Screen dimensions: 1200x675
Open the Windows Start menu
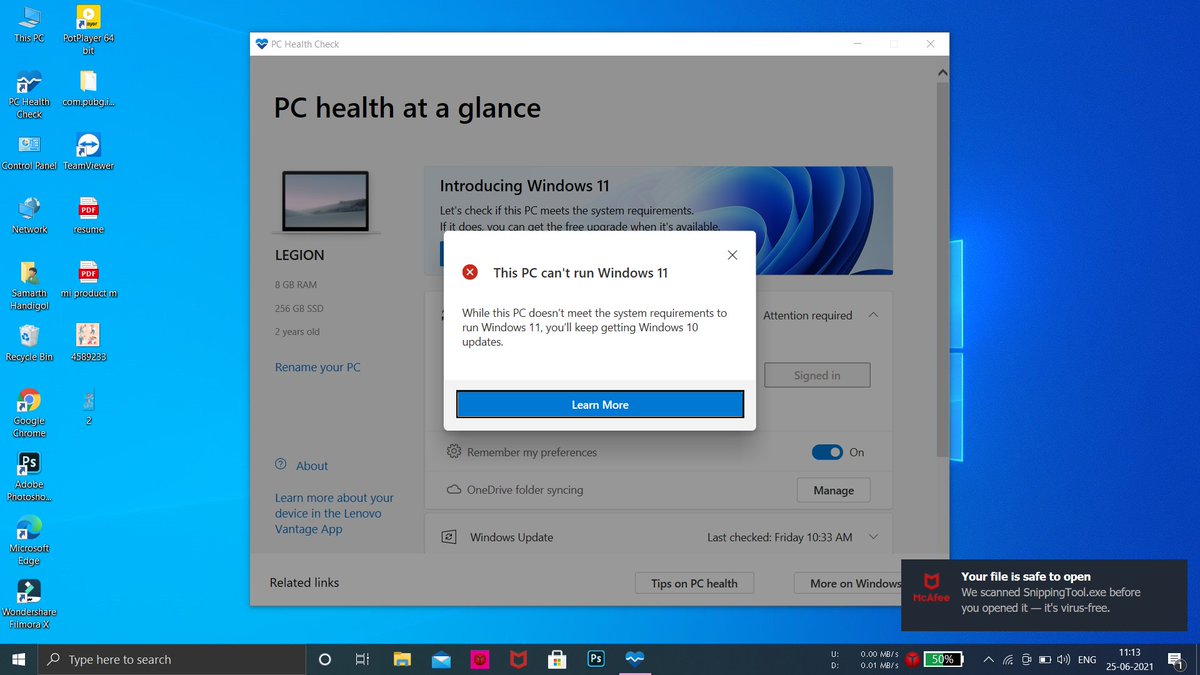18,659
